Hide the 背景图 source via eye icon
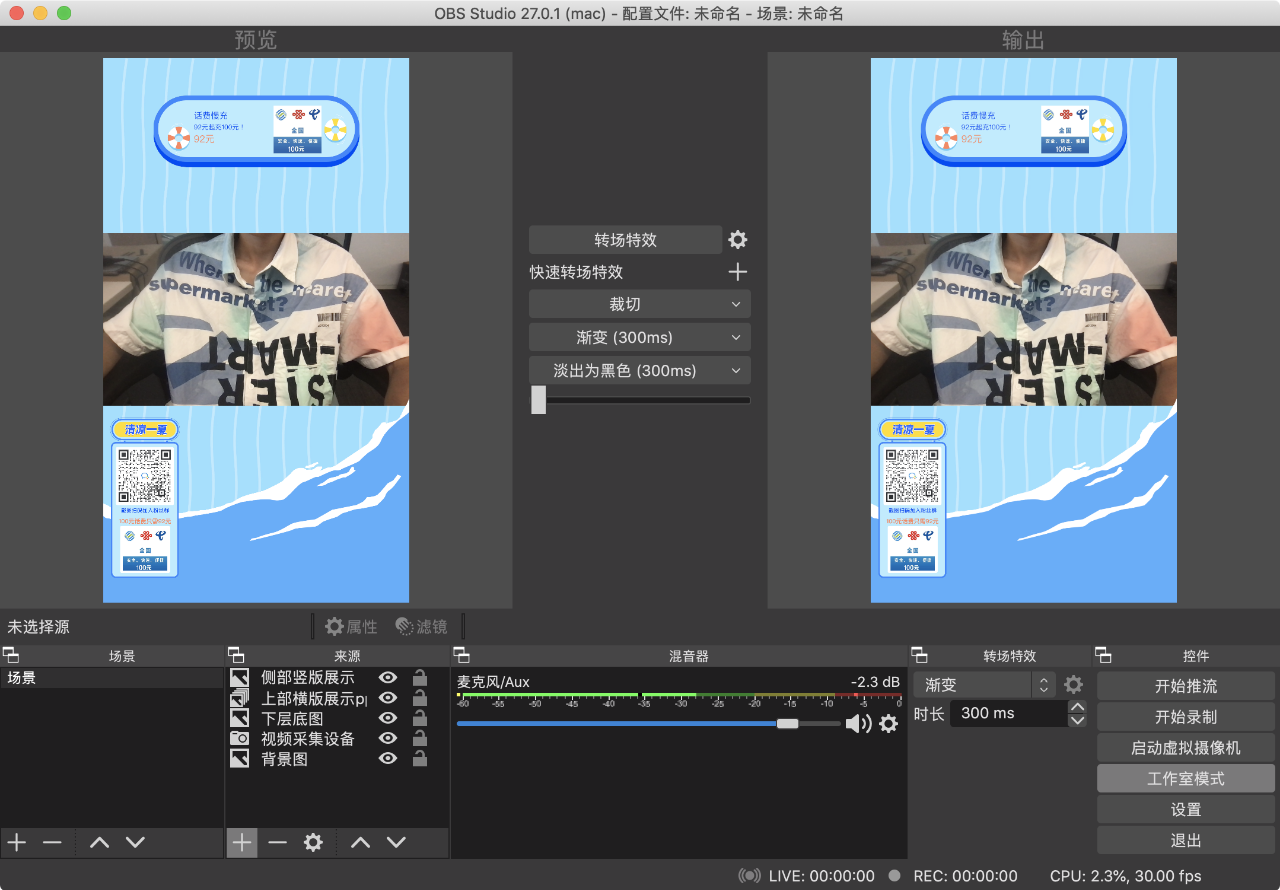 [388, 759]
